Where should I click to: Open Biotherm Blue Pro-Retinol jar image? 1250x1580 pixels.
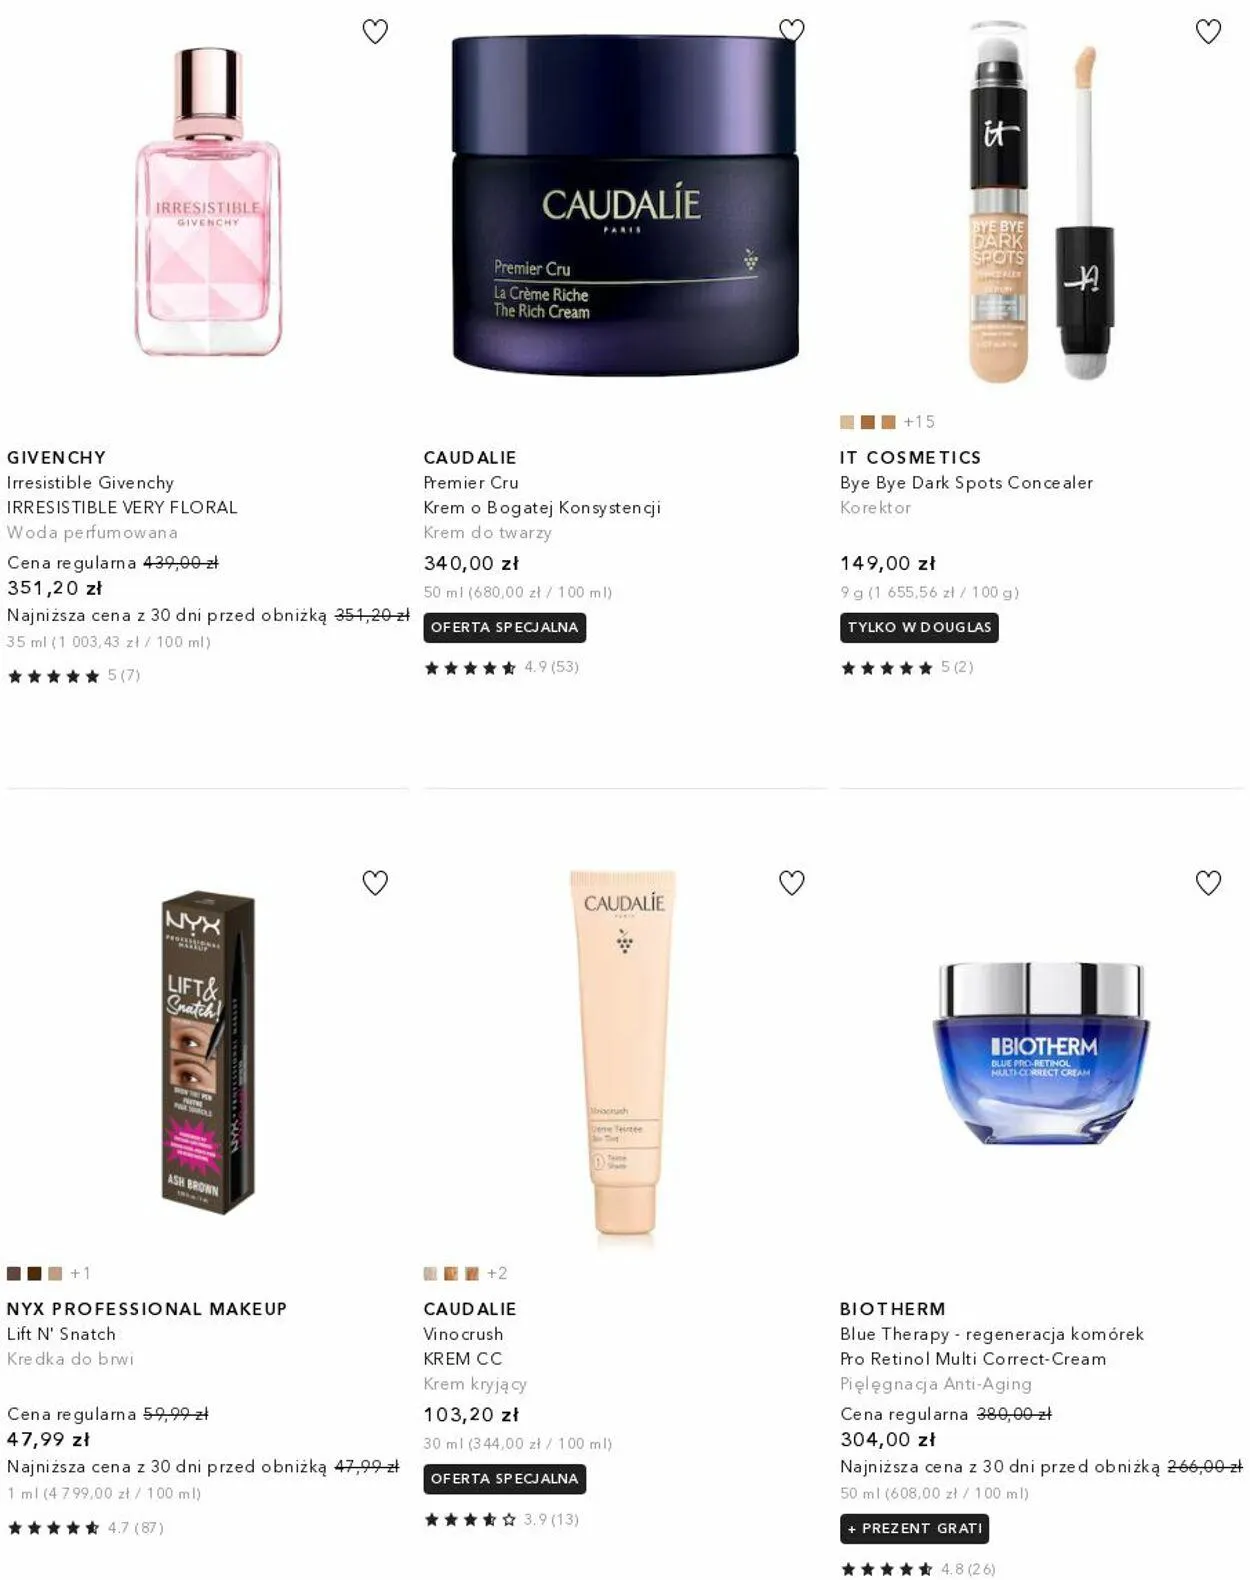tap(1041, 1053)
